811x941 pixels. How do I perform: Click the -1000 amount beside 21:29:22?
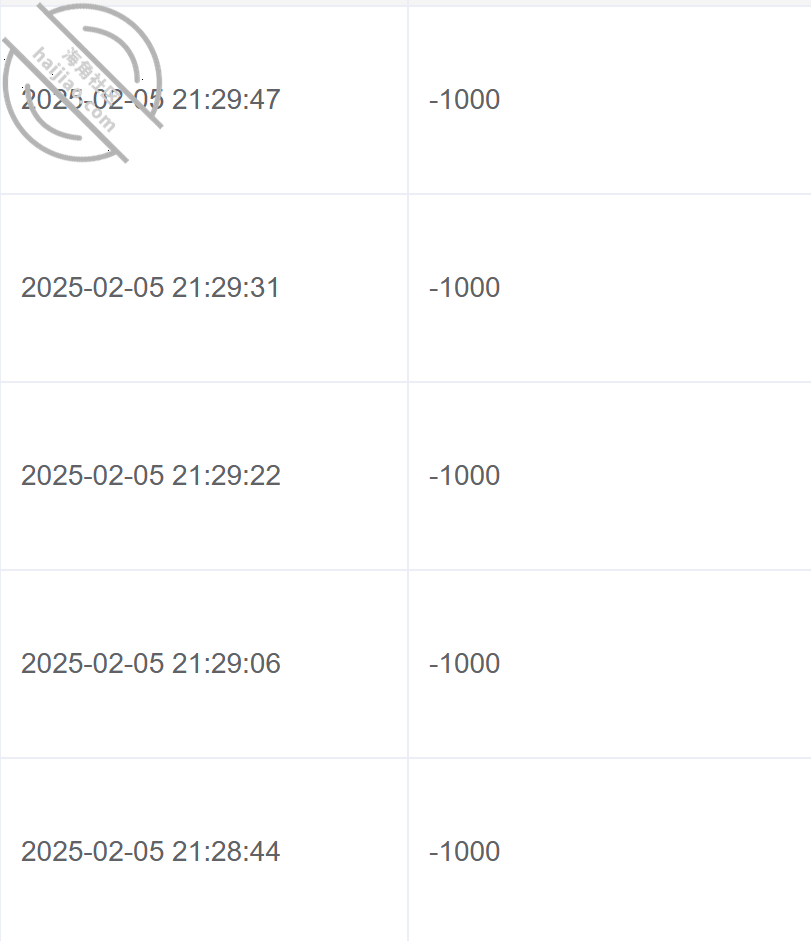tap(465, 475)
